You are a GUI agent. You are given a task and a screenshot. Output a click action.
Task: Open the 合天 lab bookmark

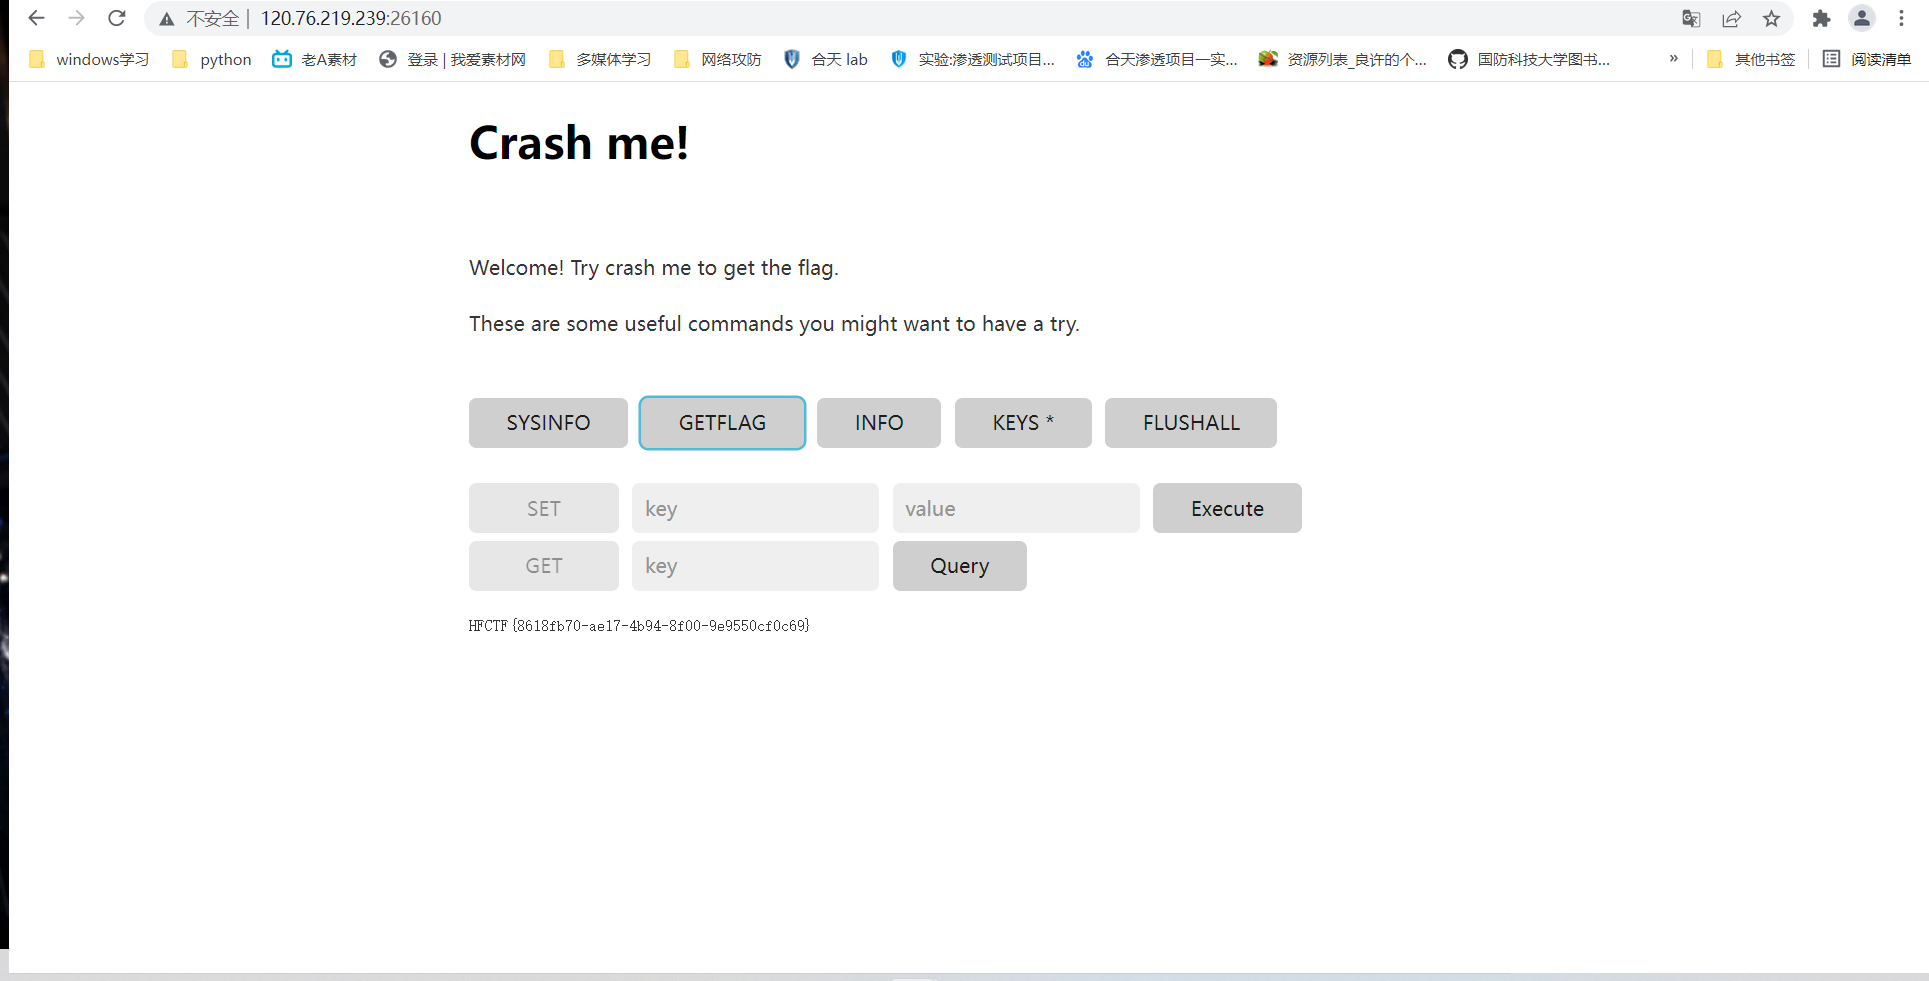826,59
